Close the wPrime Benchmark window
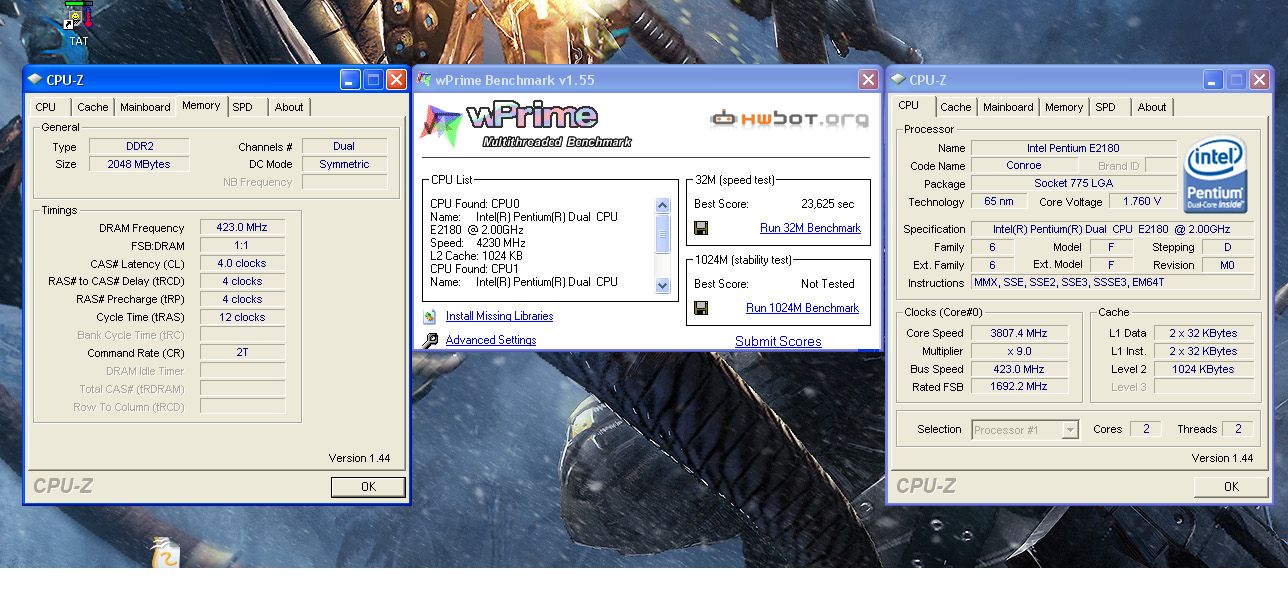1288x600 pixels. coord(868,80)
